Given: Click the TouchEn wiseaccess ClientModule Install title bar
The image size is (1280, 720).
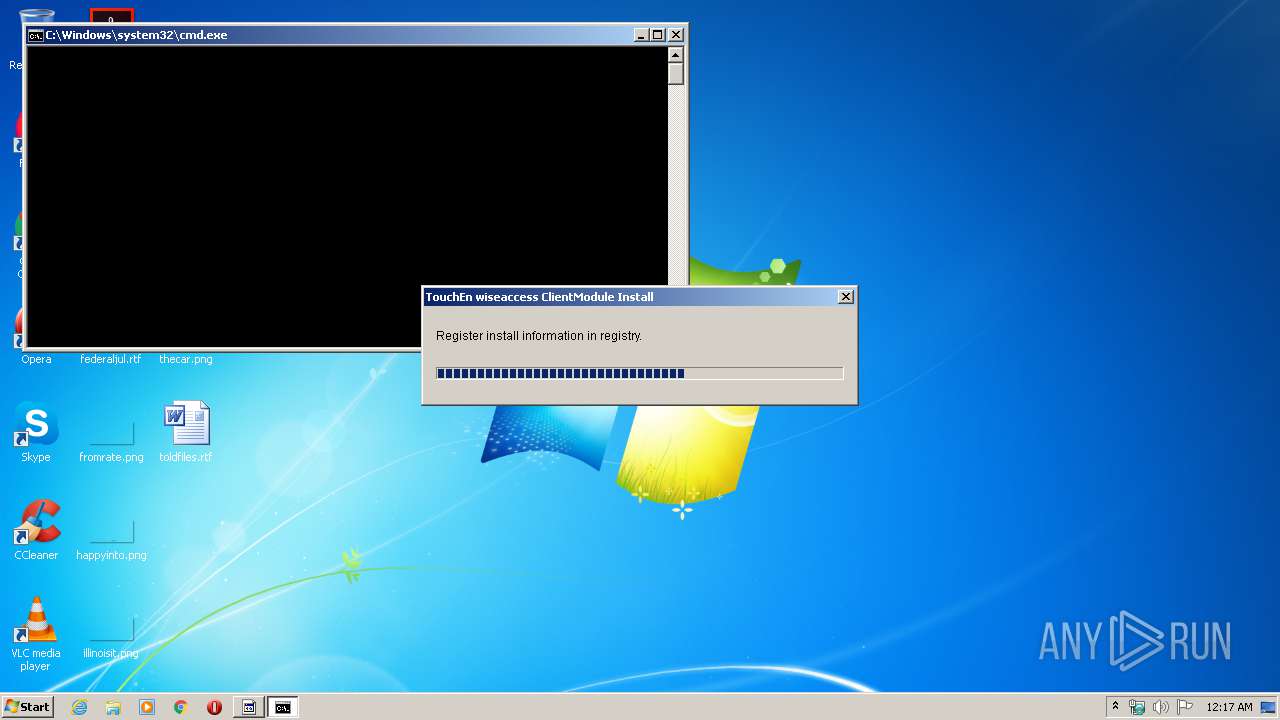Looking at the screenshot, I should click(x=630, y=297).
